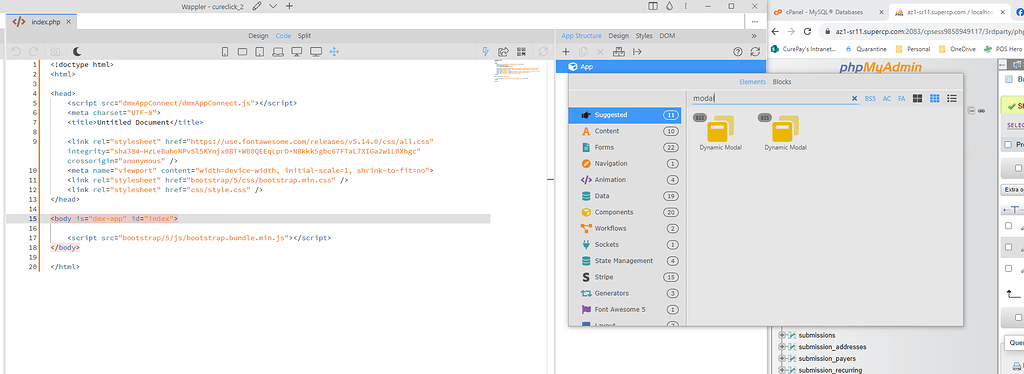
Task: Select the Generators category
Action: click(x=624, y=293)
